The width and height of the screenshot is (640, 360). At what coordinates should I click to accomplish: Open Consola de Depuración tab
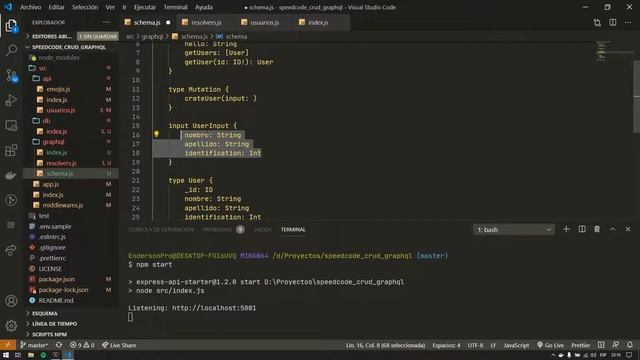pos(161,229)
